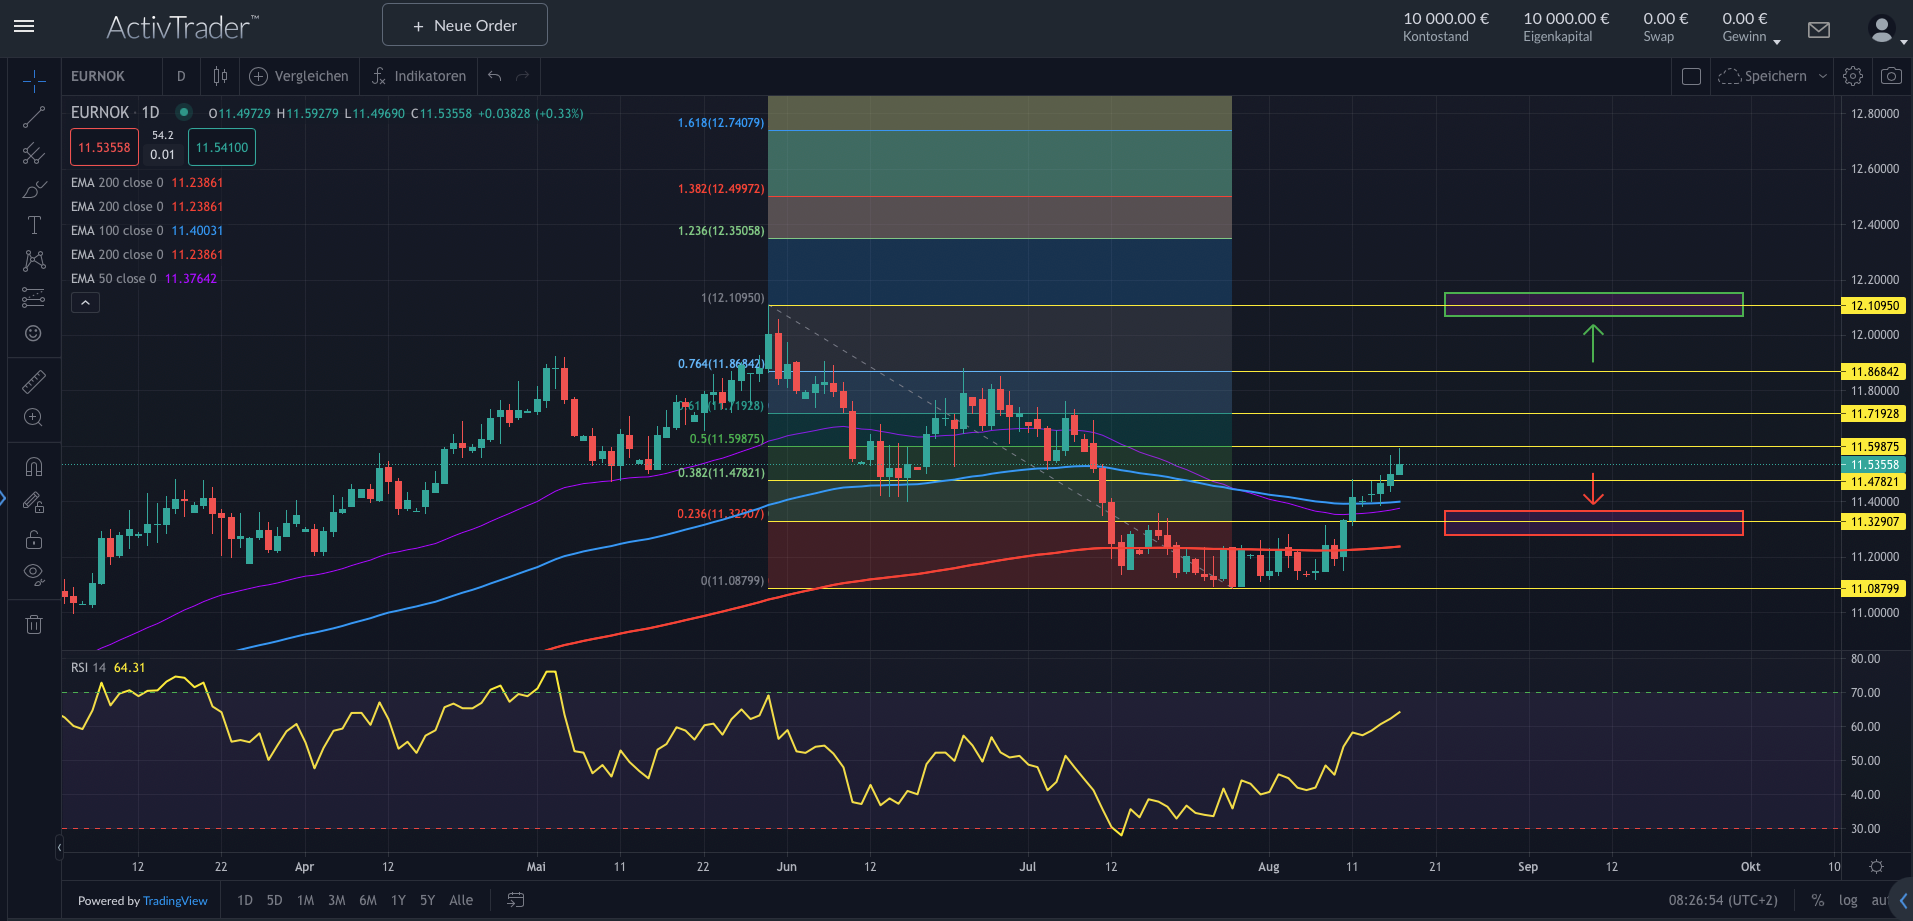Collapse the indicator legend with the chevron
Screen dimensions: 1913x921
[85, 303]
